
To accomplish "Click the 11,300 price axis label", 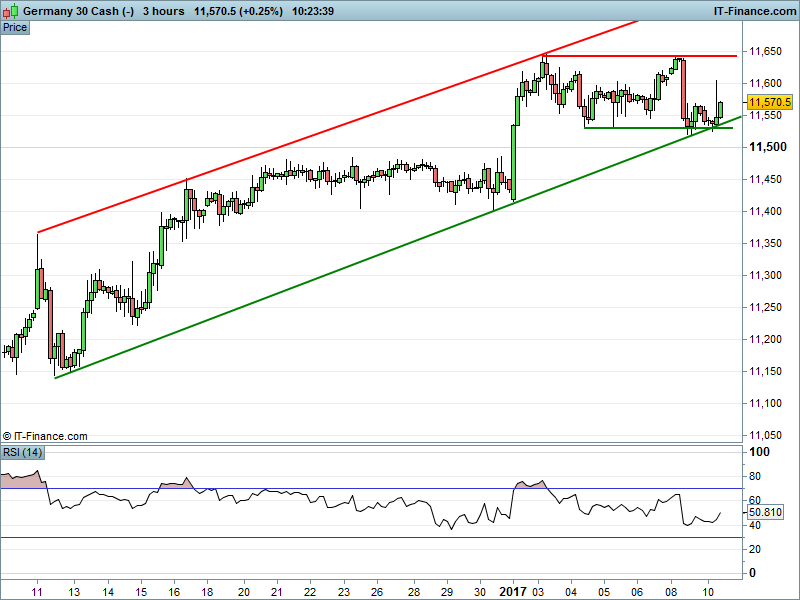I will click(x=765, y=276).
